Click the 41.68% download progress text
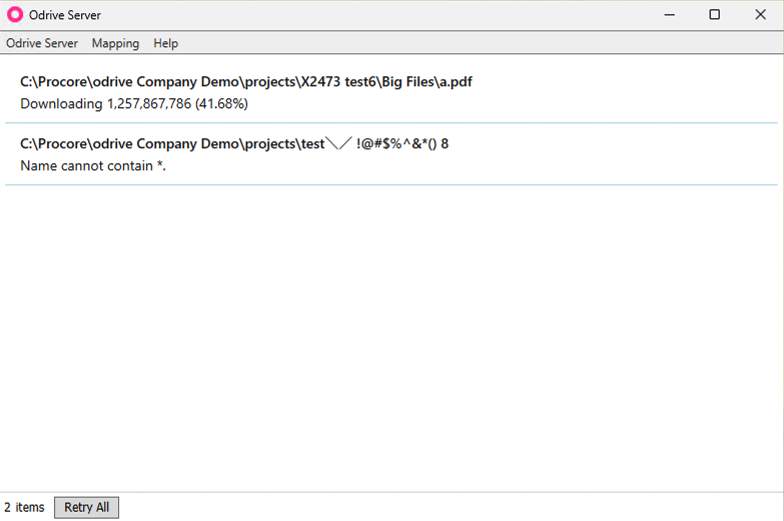This screenshot has height=521, width=784. click(x=223, y=104)
